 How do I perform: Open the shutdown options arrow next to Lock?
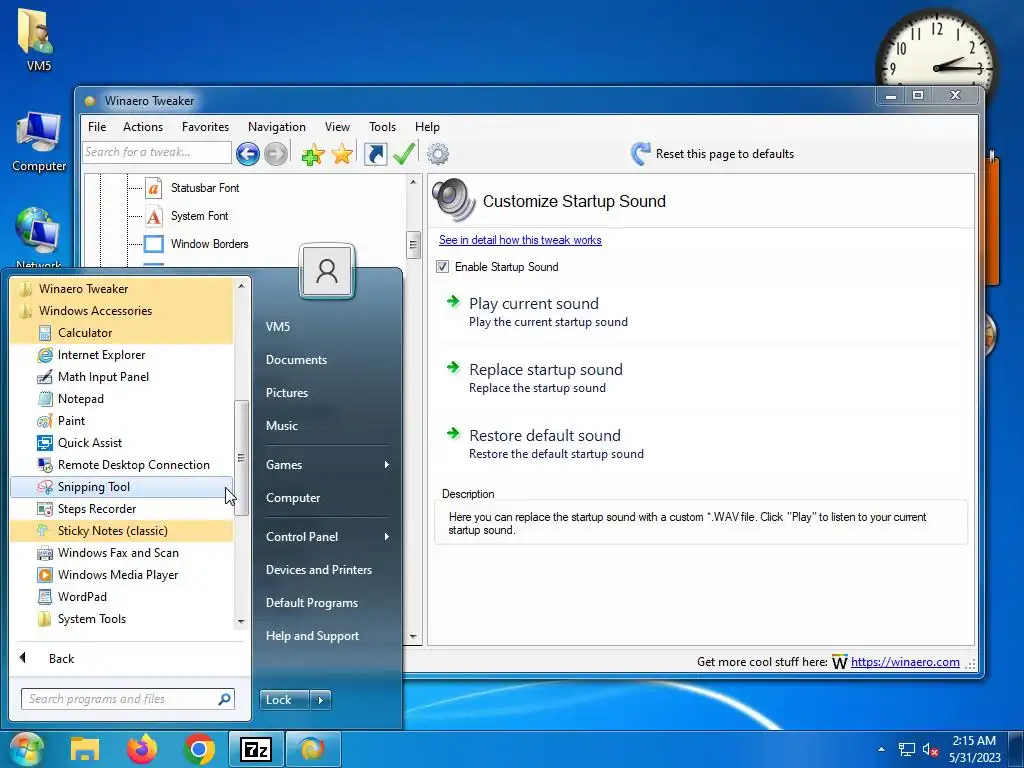click(x=320, y=699)
